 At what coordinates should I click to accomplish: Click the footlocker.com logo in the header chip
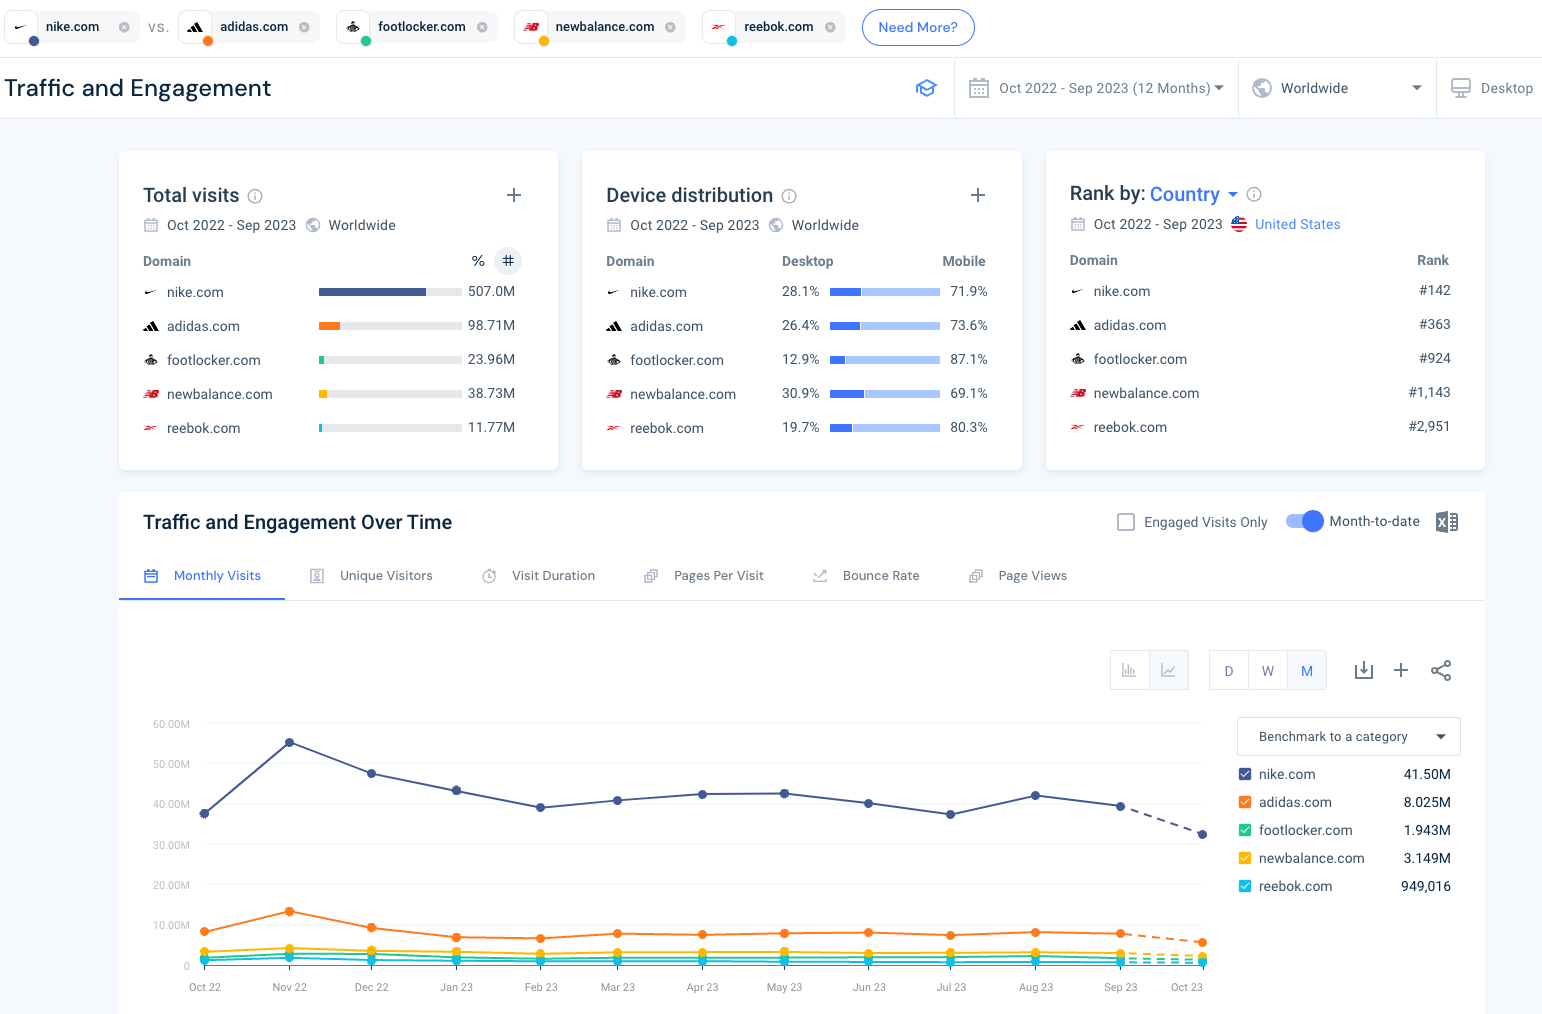[x=353, y=27]
